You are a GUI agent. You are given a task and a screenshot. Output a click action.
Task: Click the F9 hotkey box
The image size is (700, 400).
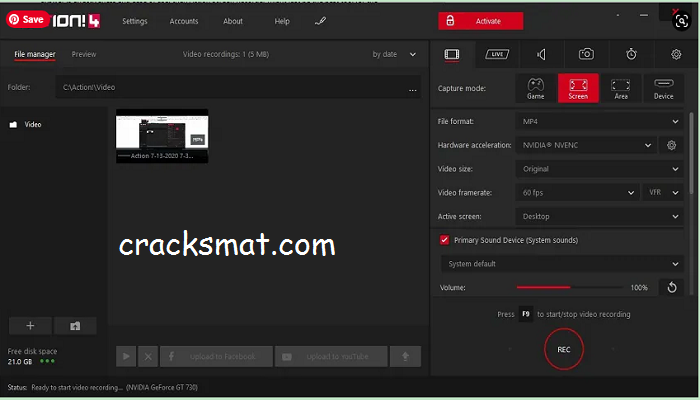click(x=526, y=314)
